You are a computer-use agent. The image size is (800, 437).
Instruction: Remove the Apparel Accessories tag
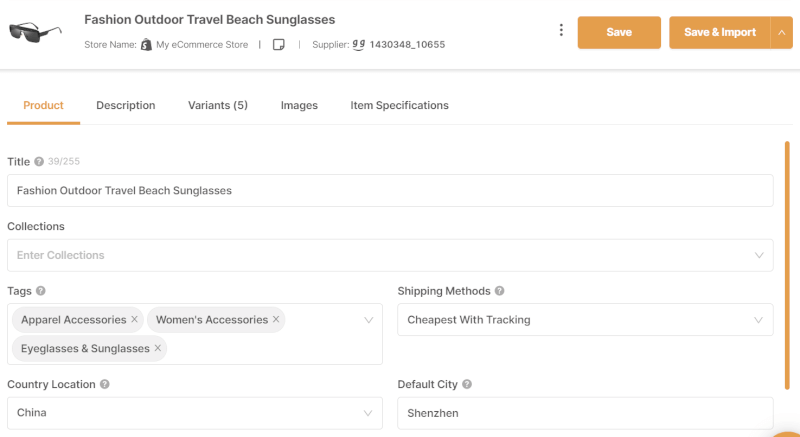[134, 319]
